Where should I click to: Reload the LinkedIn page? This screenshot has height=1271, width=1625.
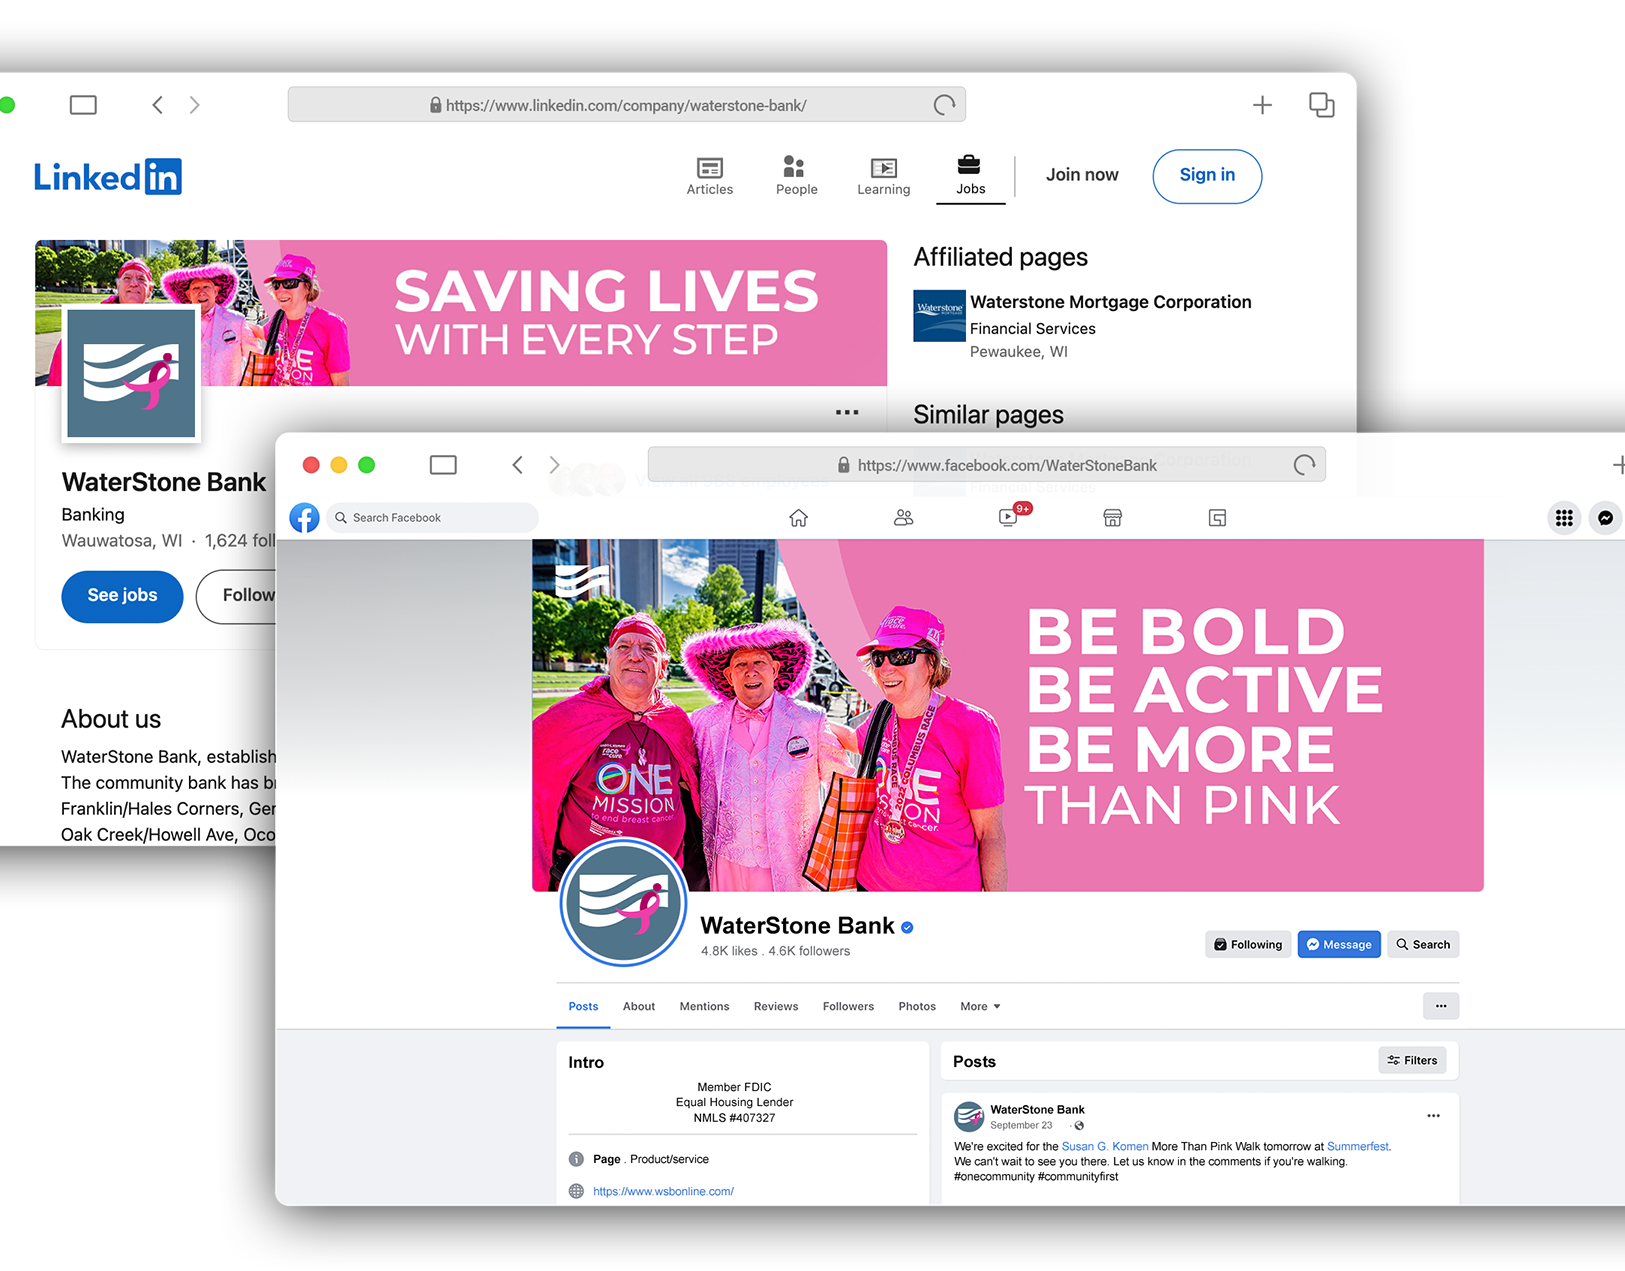tap(944, 105)
